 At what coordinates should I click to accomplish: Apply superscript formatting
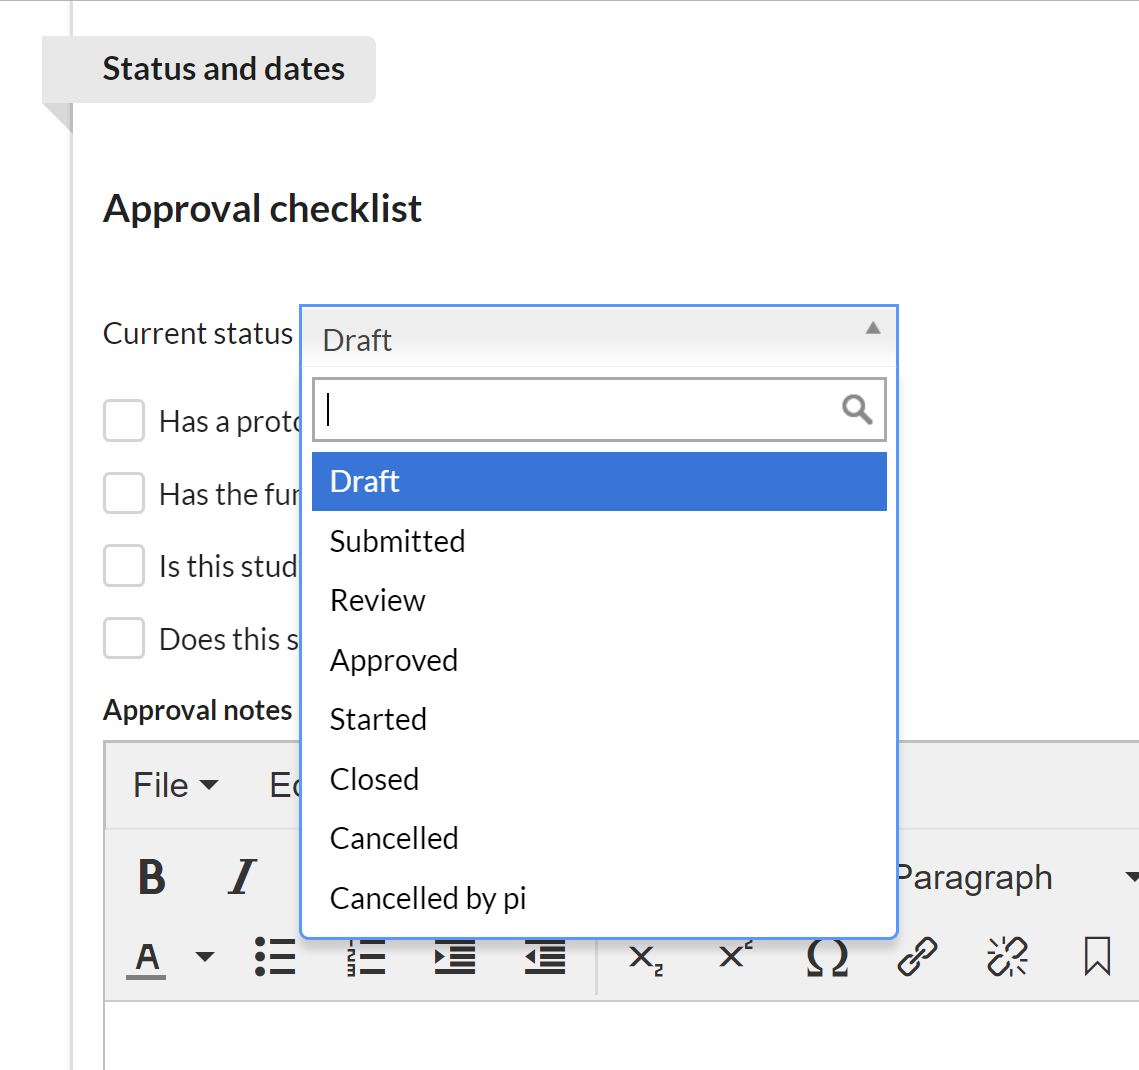click(735, 957)
